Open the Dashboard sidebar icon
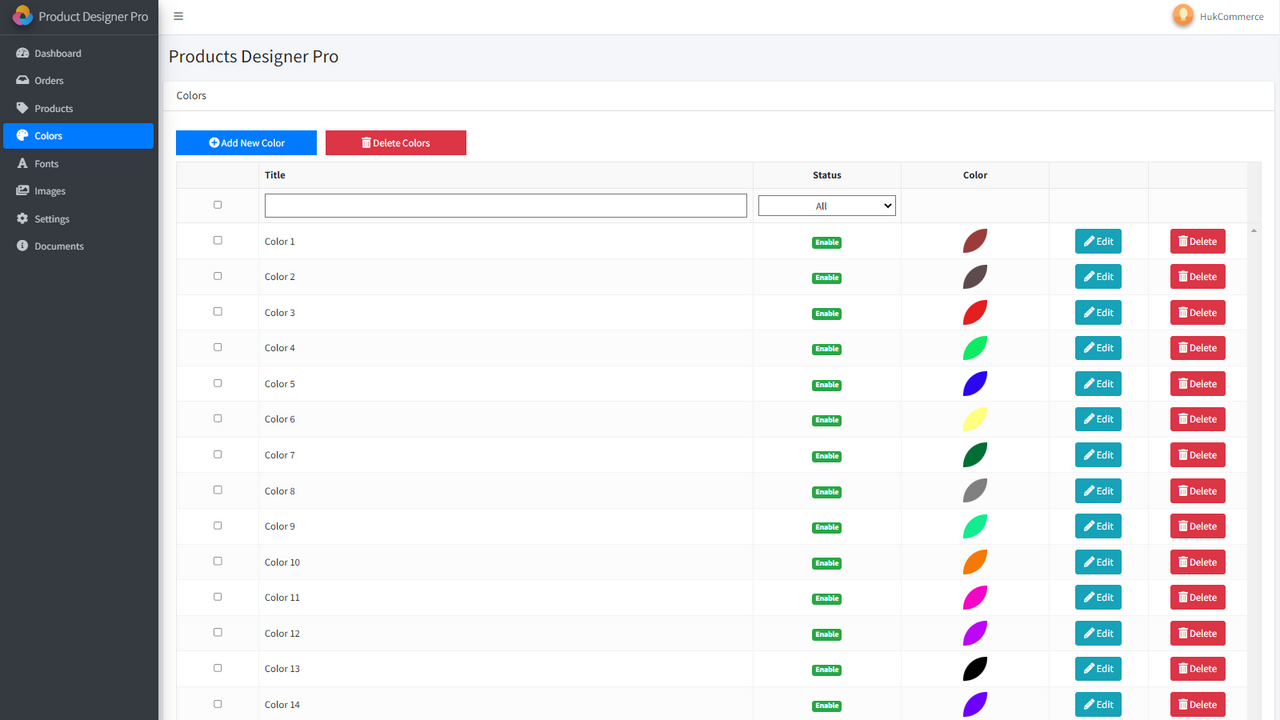This screenshot has height=720, width=1280. coord(22,52)
